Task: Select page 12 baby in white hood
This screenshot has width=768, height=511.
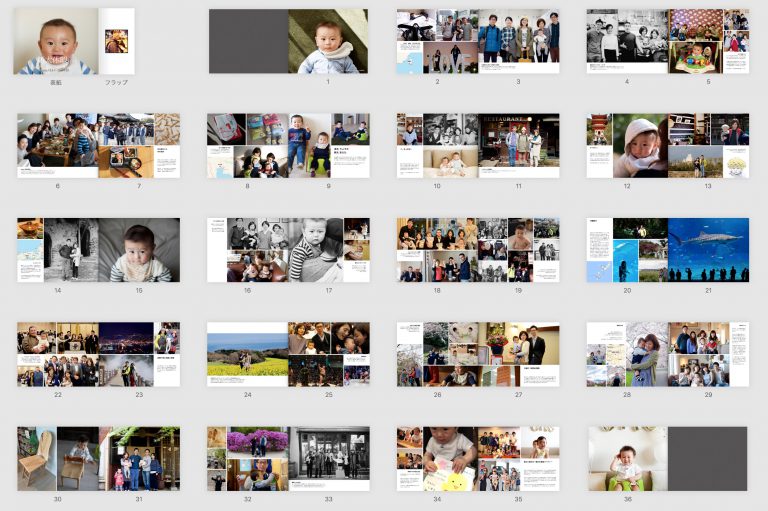Action: click(640, 145)
